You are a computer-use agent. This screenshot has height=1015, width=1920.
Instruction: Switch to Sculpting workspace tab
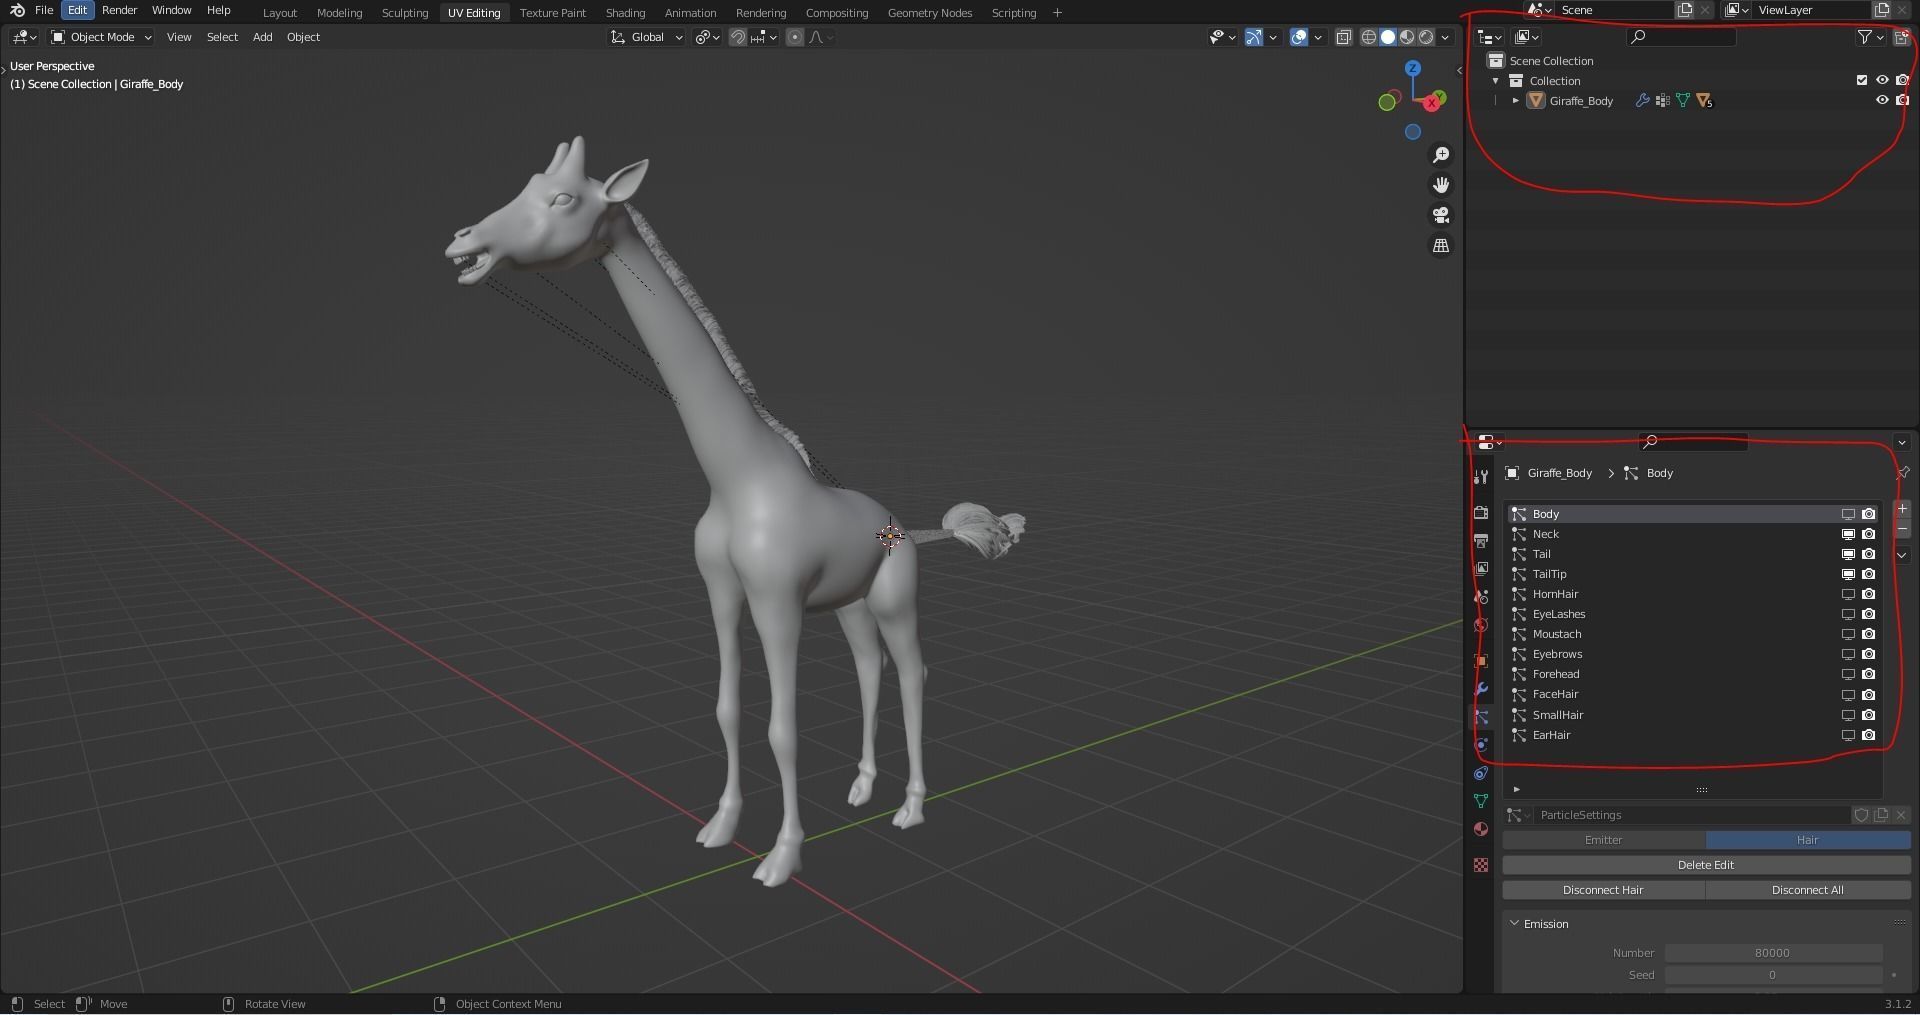coord(405,13)
